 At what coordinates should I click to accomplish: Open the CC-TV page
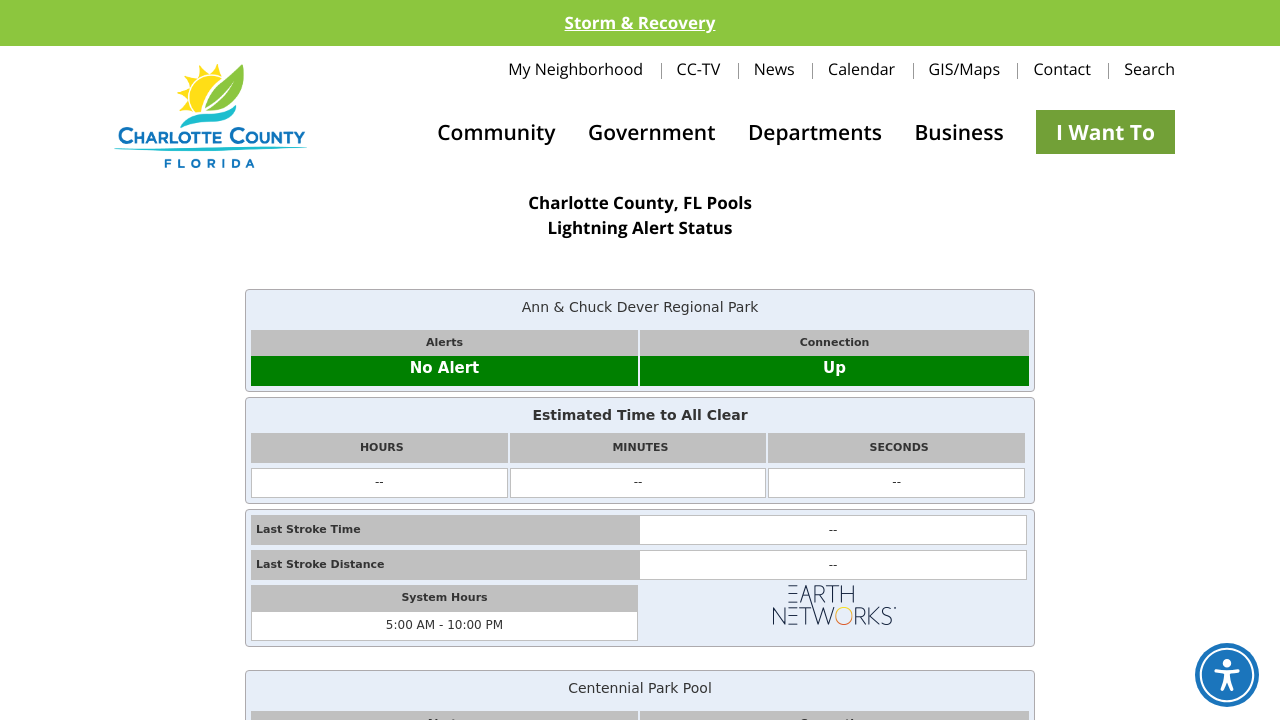coord(698,69)
